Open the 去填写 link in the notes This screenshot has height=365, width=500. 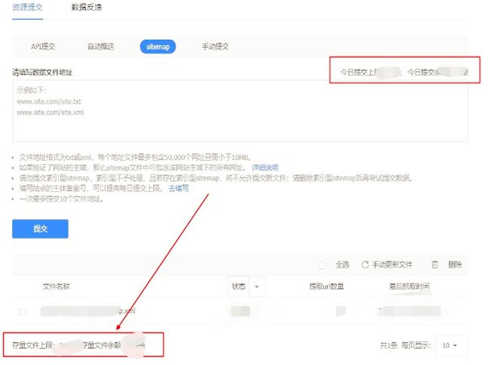[x=178, y=188]
